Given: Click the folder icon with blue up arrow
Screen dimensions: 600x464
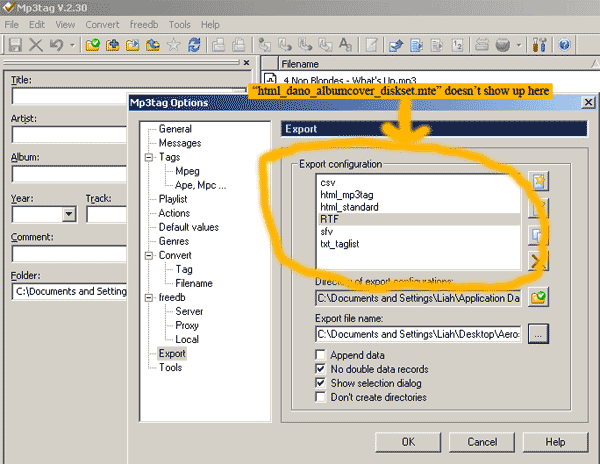Looking at the screenshot, I should [153, 45].
